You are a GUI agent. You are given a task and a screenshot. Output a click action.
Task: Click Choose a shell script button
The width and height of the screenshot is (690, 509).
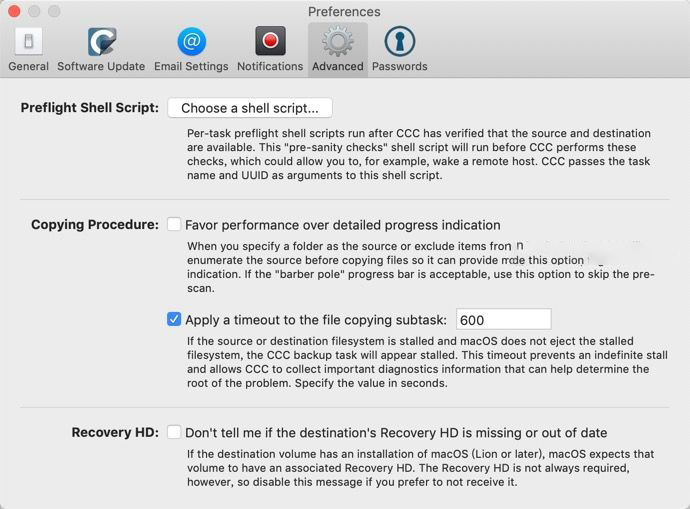click(250, 108)
